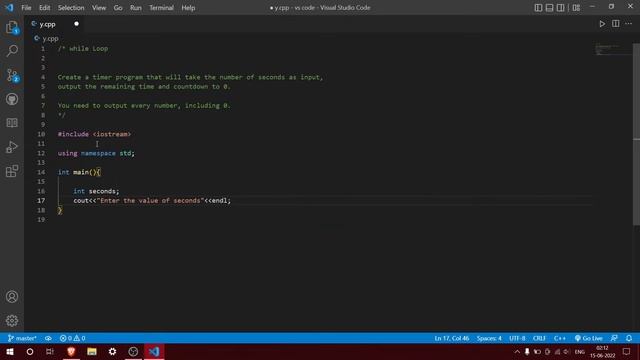Open Settings gear on taskbar
This screenshot has width=640, height=360.
point(112,351)
